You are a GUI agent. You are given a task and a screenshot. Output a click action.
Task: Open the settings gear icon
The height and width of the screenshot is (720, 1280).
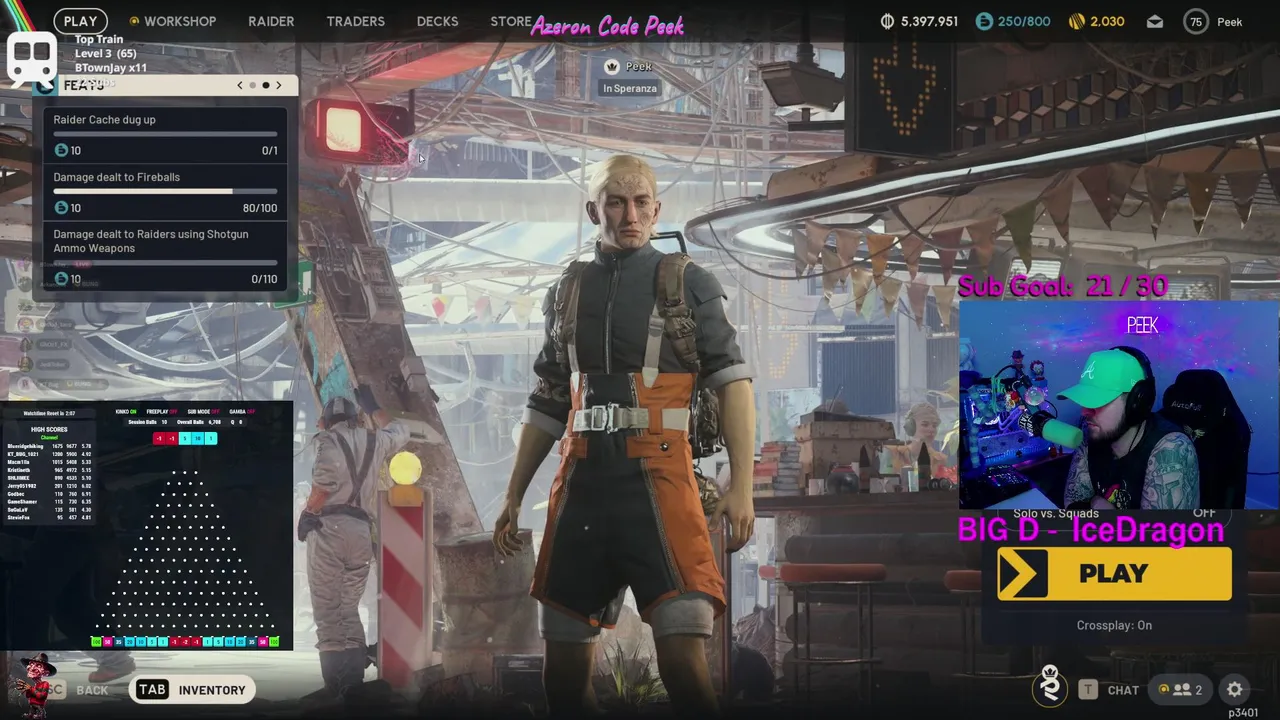[1235, 689]
